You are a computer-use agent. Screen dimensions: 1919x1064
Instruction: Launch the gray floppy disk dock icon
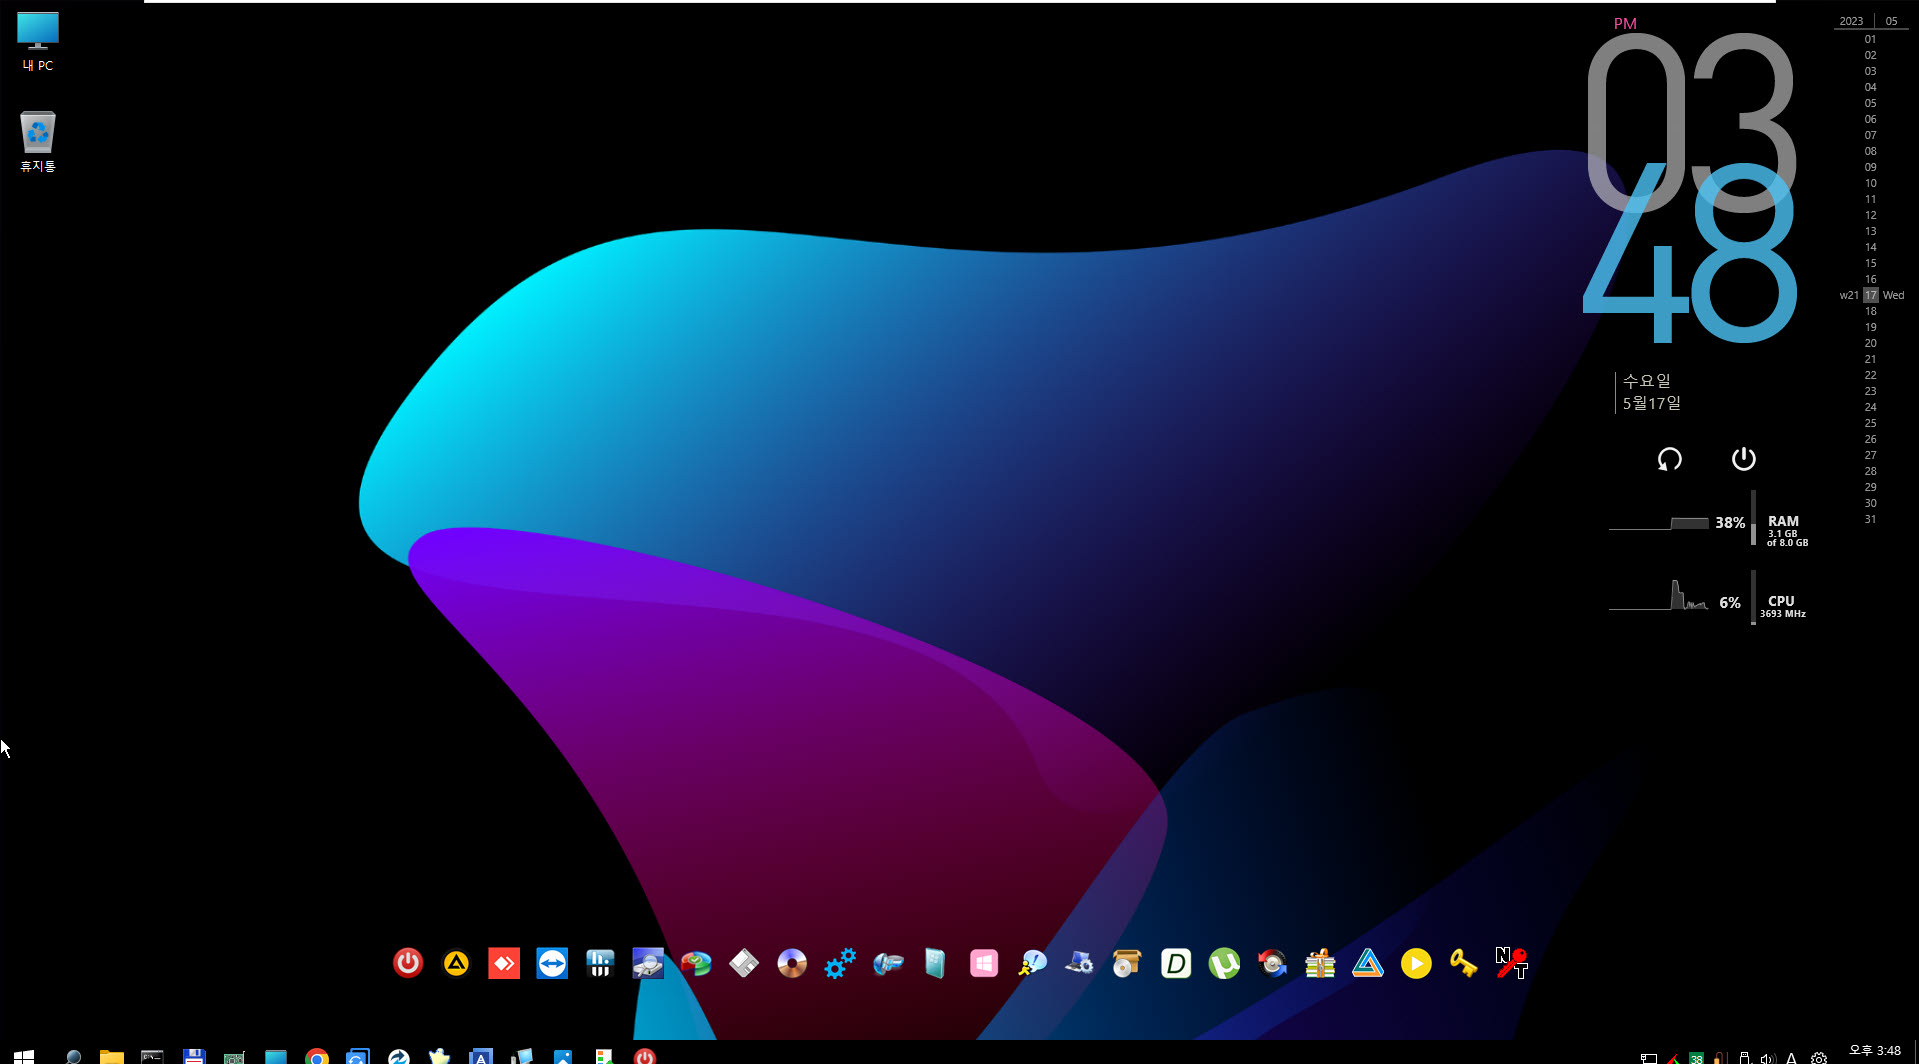coord(744,963)
